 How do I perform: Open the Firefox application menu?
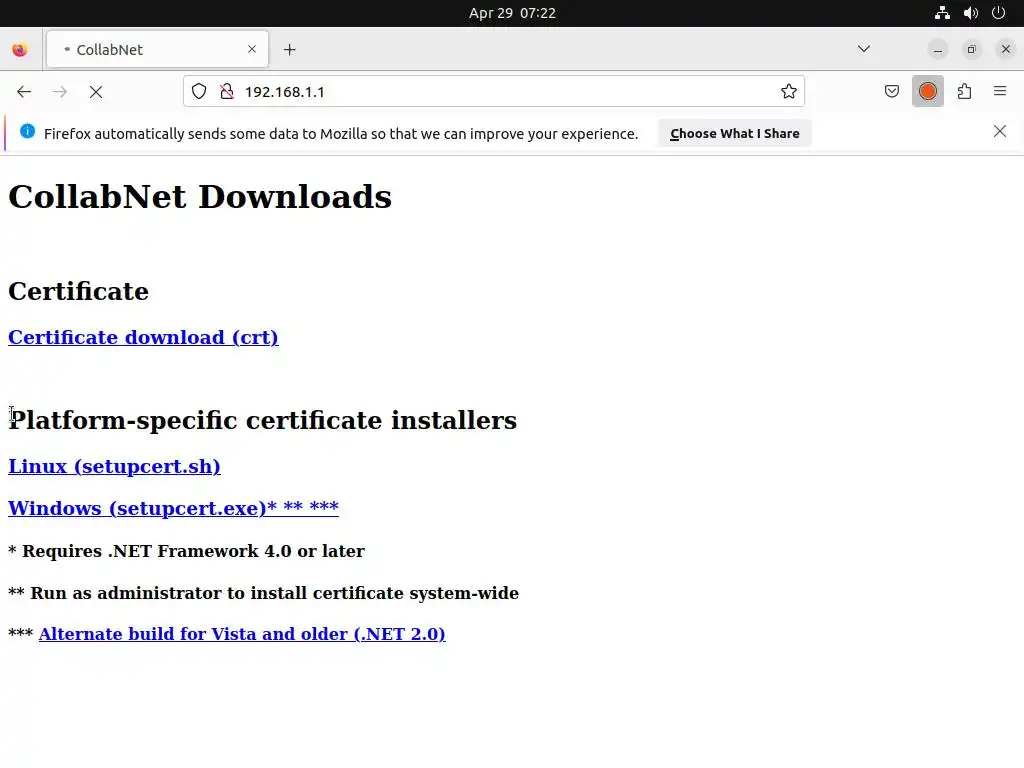[1000, 91]
